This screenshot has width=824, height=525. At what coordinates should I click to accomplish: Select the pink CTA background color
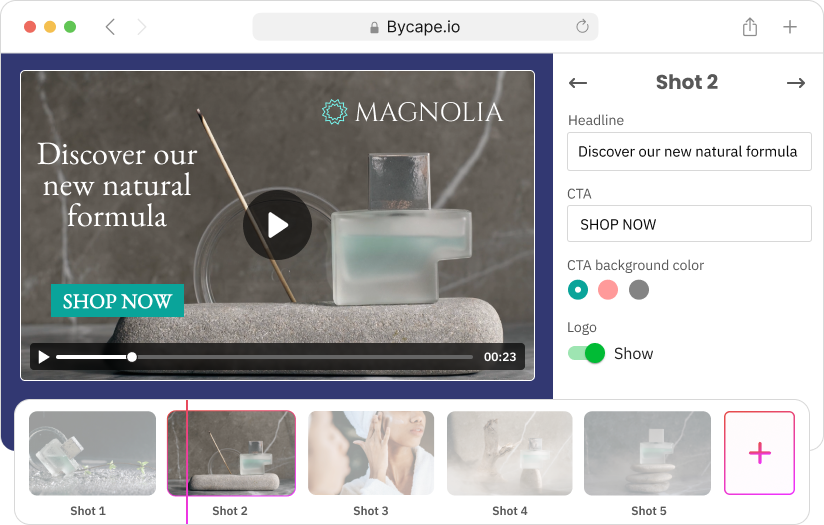click(x=608, y=290)
